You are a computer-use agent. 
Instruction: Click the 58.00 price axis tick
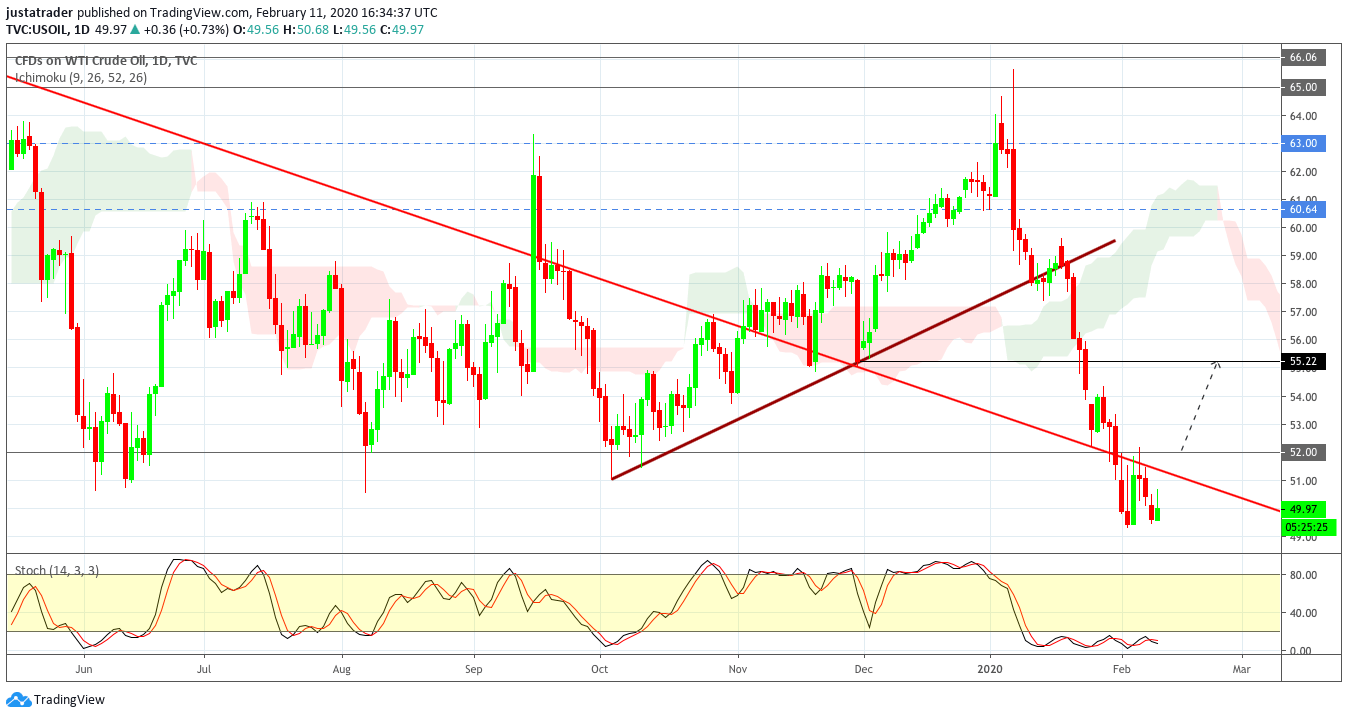click(x=1303, y=284)
